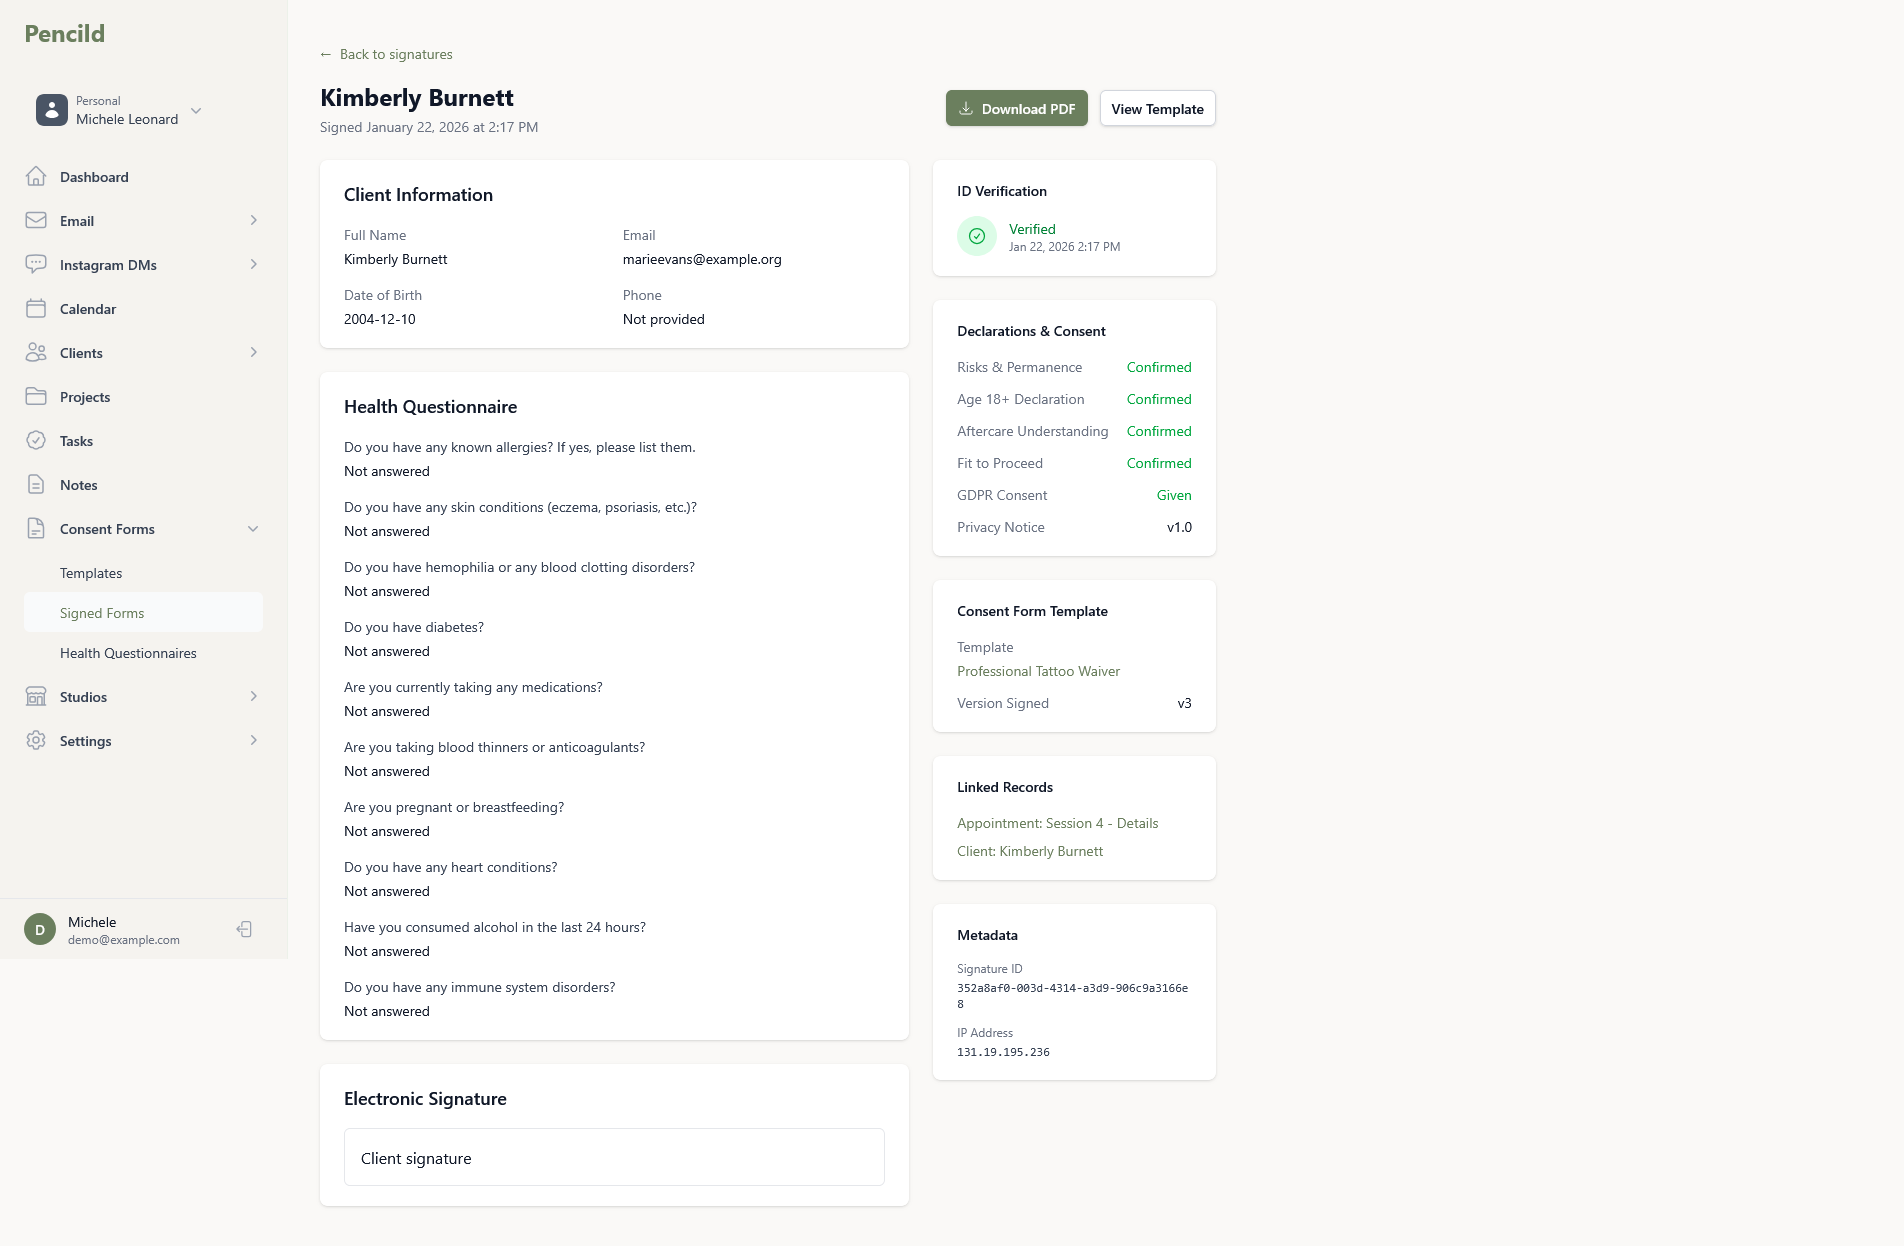Viewport: 1904px width, 1246px height.
Task: Open the Projects folder icon
Action: 37,396
